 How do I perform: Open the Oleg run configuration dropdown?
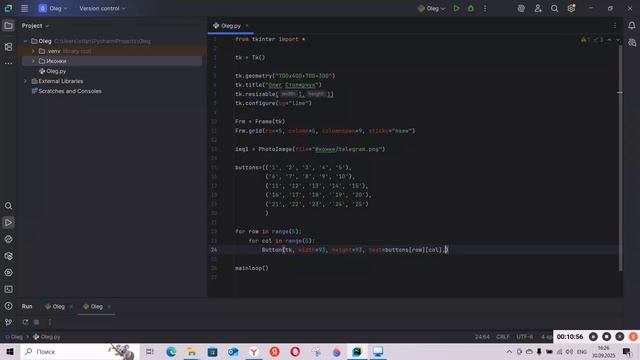[431, 8]
